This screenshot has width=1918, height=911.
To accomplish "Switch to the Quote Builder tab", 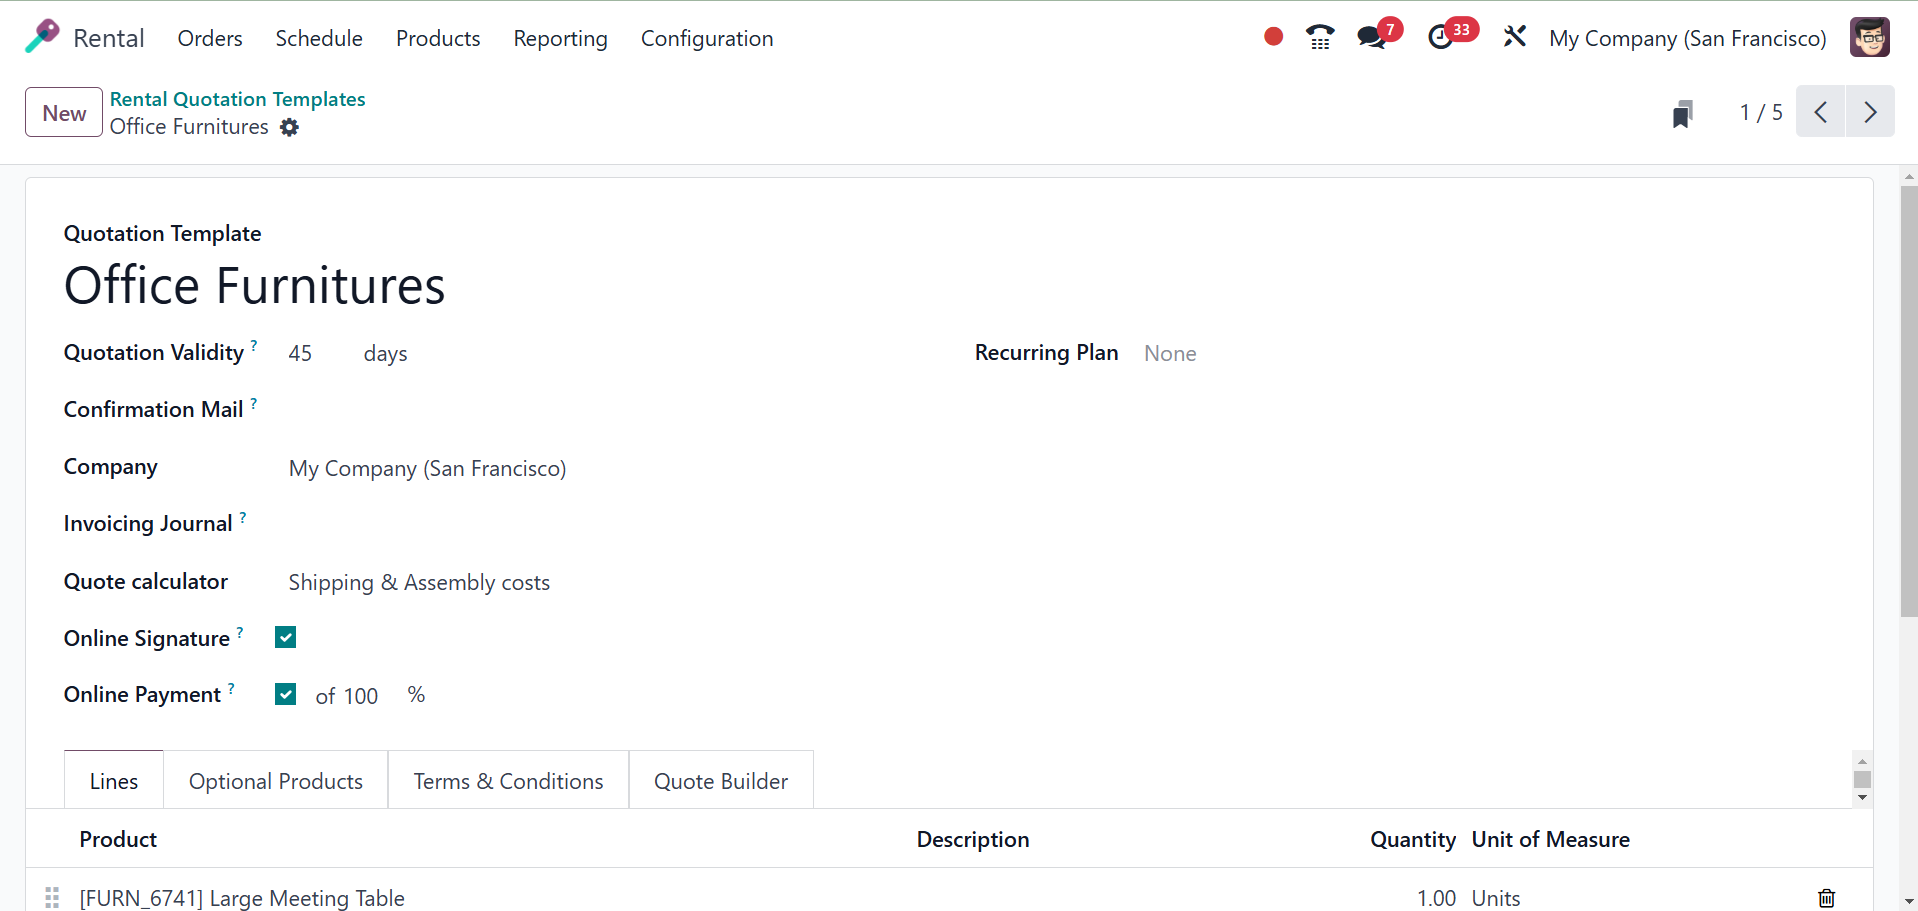I will point(721,781).
